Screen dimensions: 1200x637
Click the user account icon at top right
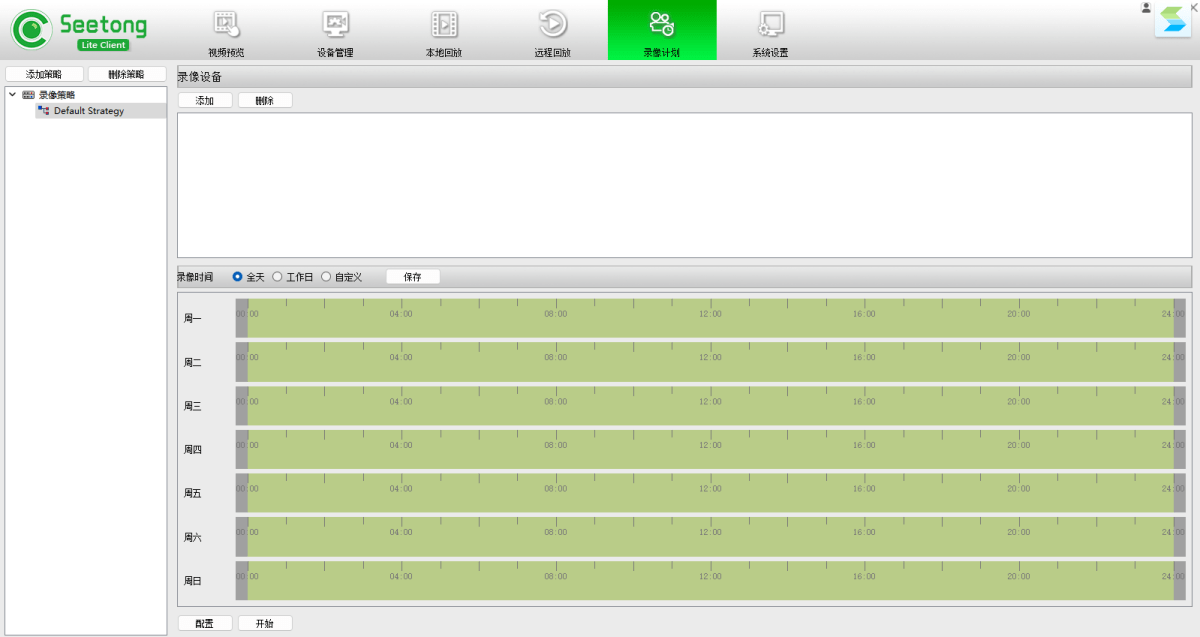pos(1146,8)
